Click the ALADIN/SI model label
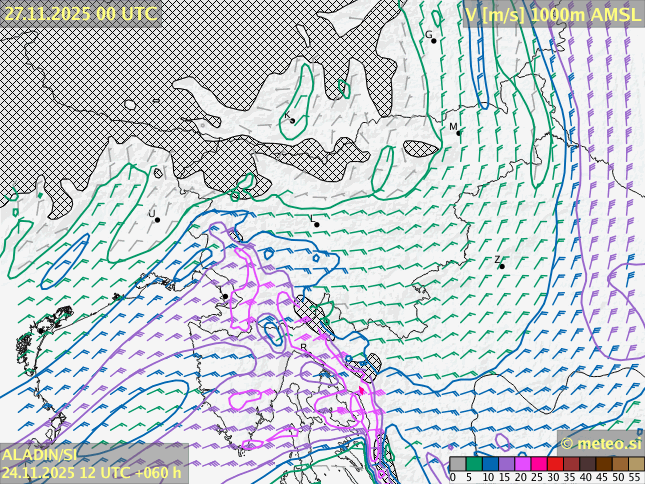Viewport: 645px width, 484px height. [40, 455]
